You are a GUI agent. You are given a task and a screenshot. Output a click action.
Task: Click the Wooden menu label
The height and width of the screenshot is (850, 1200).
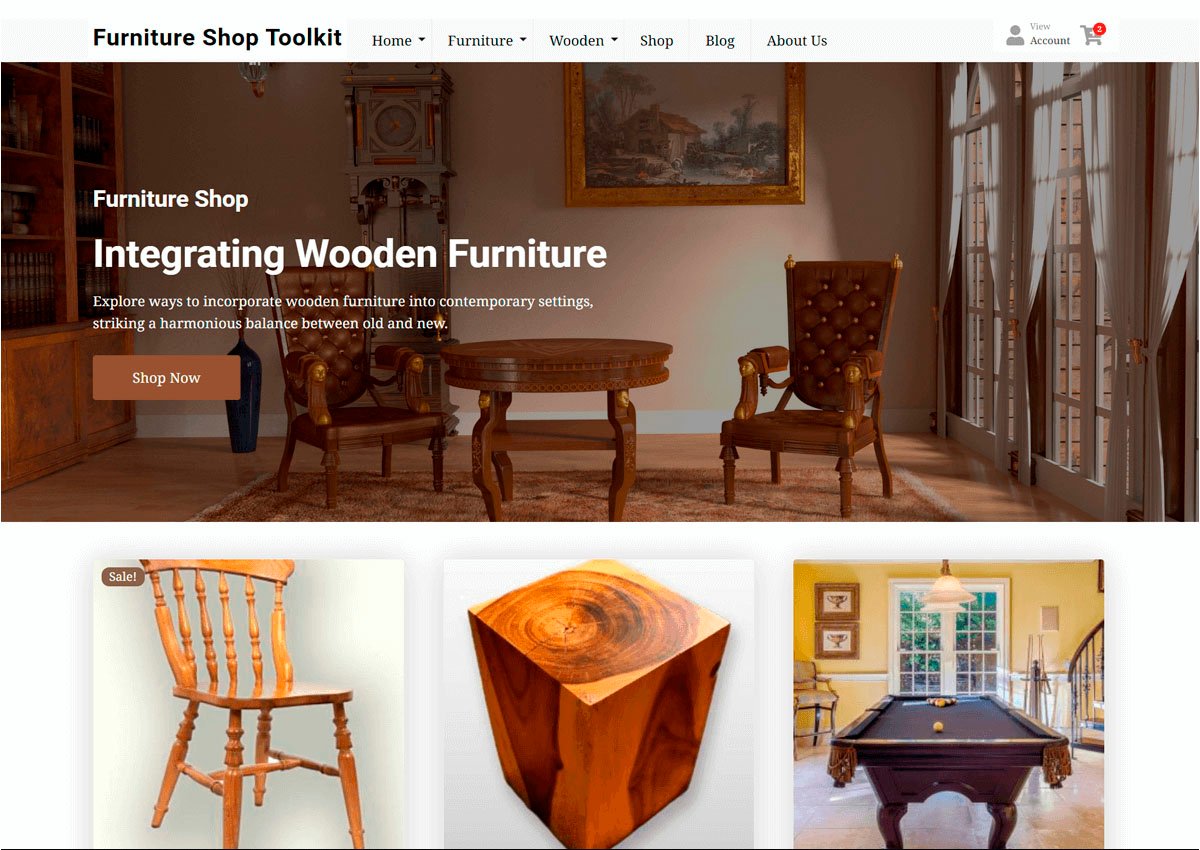(577, 40)
